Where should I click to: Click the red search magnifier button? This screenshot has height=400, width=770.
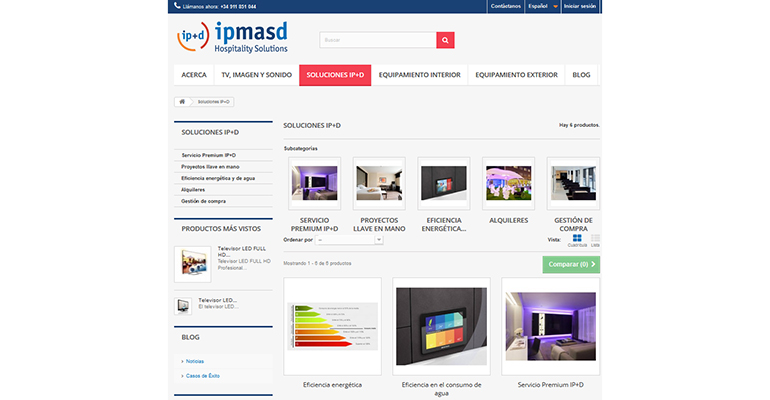(x=445, y=40)
